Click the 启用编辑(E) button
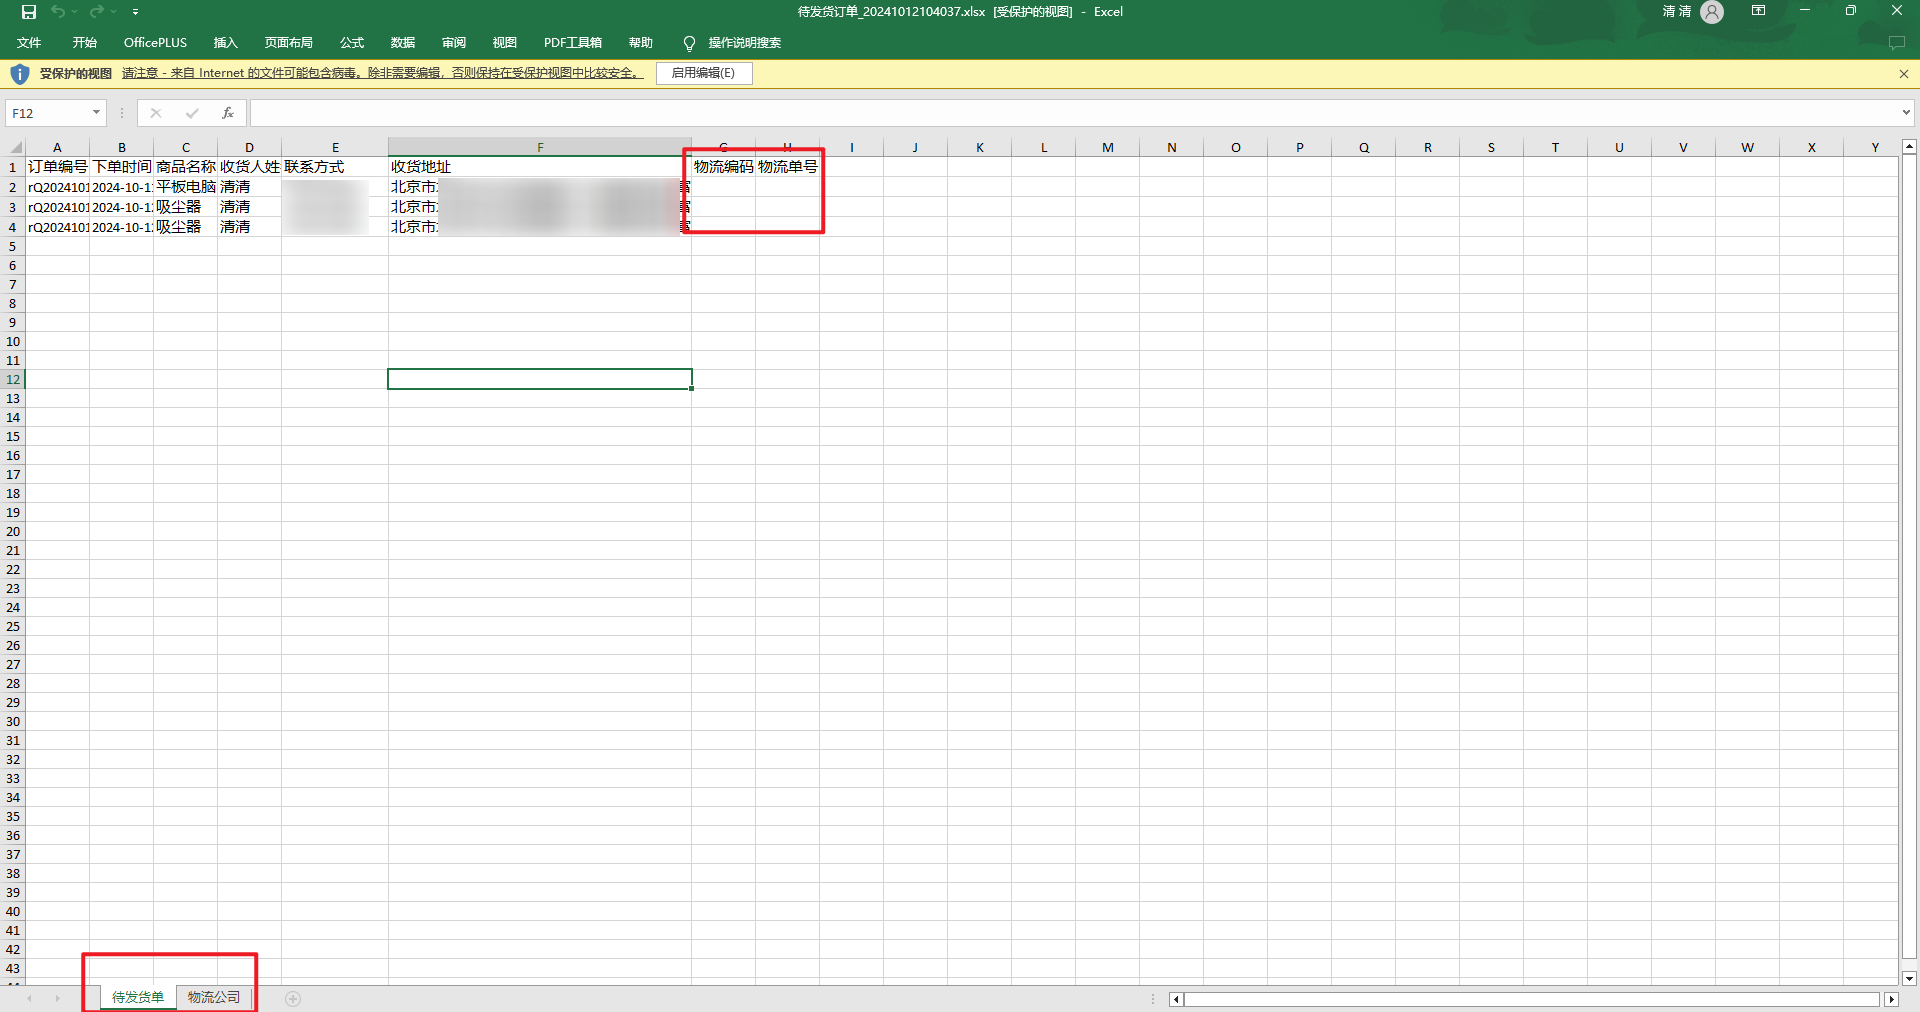Screen dimensions: 1920x1012 click(x=703, y=73)
